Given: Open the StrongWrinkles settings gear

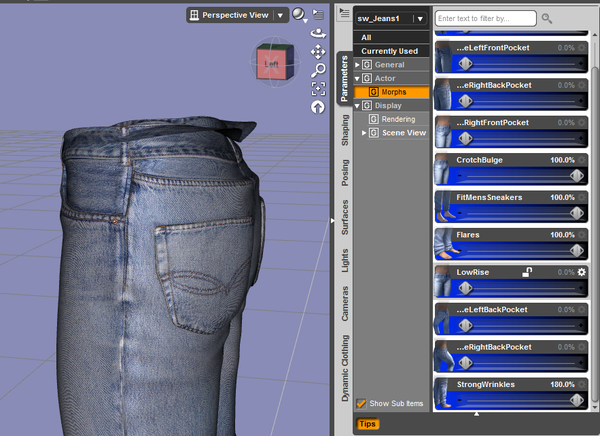Looking at the screenshot, I should tap(582, 384).
